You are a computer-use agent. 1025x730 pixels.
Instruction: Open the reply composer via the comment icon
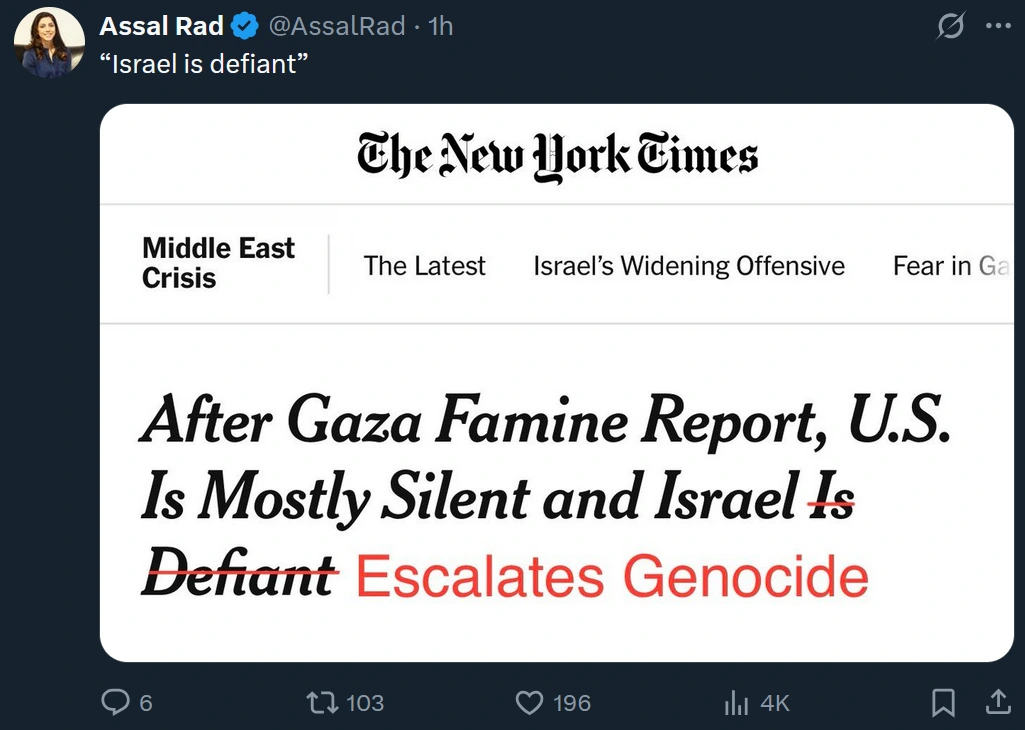click(x=116, y=703)
